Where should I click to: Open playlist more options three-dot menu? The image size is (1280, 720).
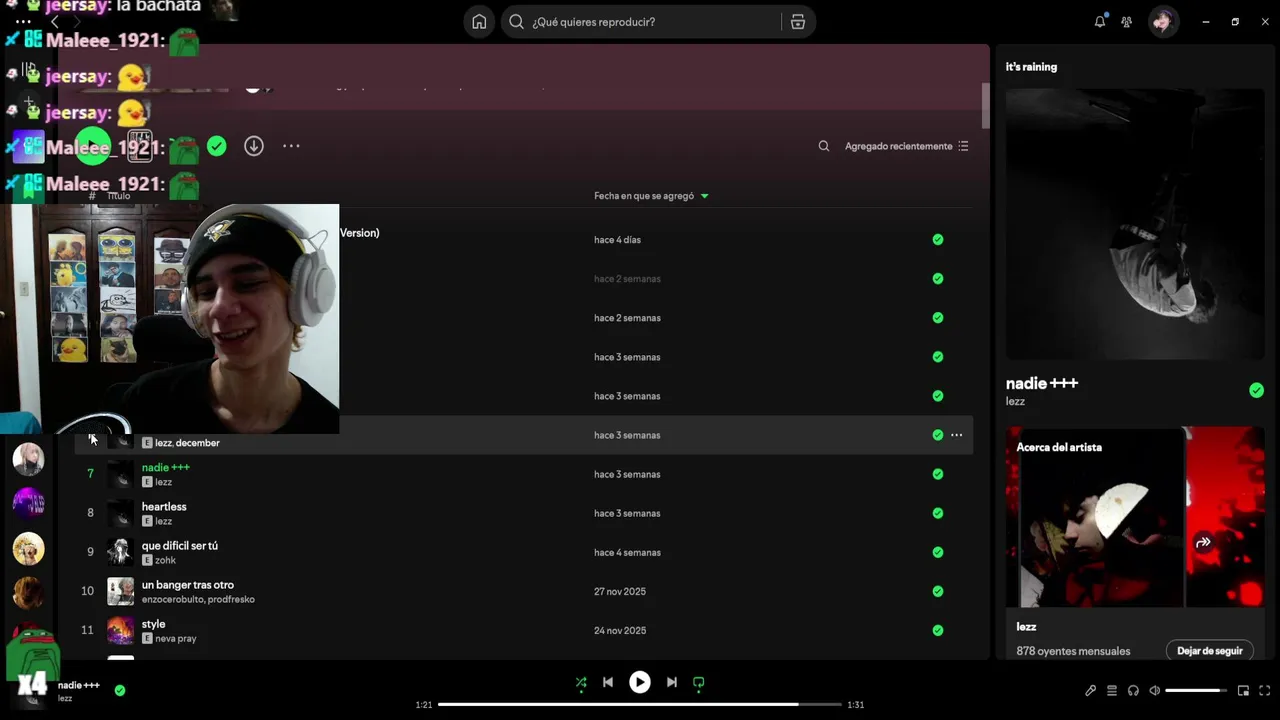(291, 146)
